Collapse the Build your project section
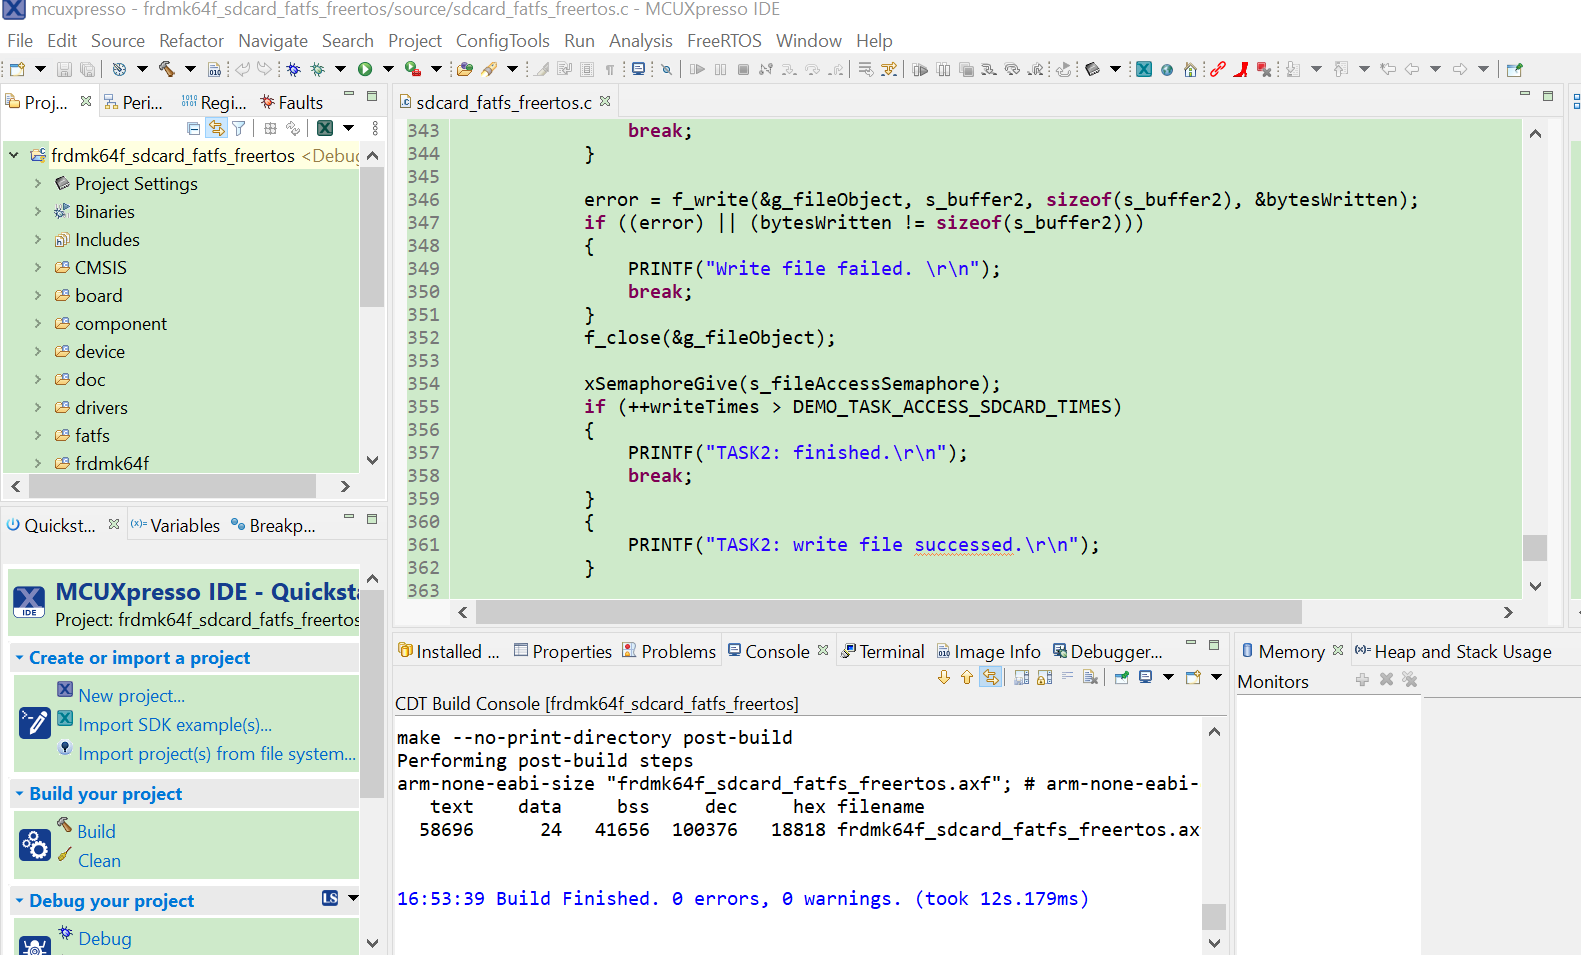The image size is (1581, 955). point(19,793)
